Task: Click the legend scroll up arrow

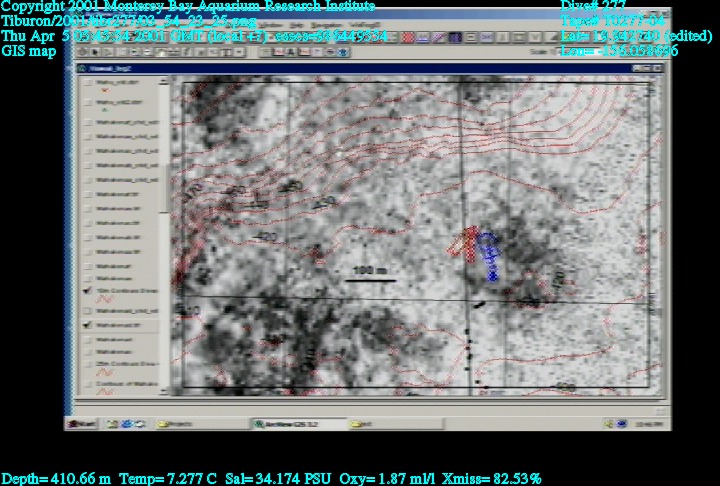Action: tap(164, 82)
